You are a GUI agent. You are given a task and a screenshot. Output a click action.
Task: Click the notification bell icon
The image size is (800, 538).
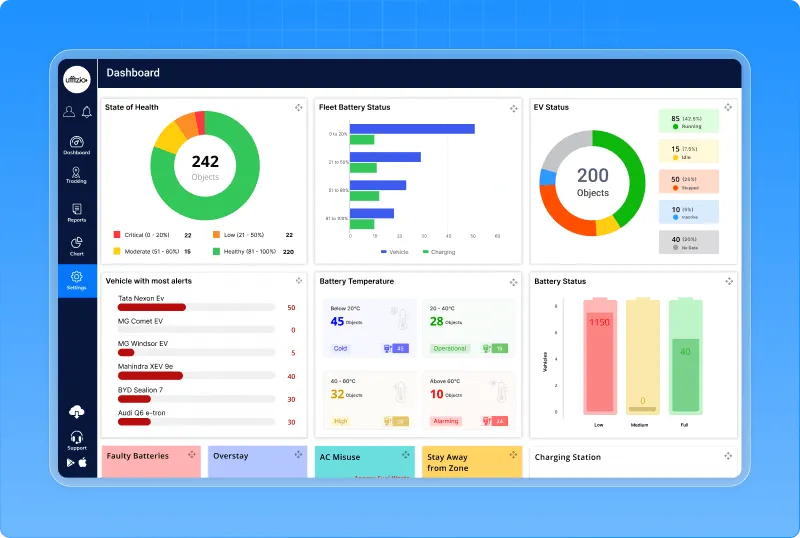87,112
